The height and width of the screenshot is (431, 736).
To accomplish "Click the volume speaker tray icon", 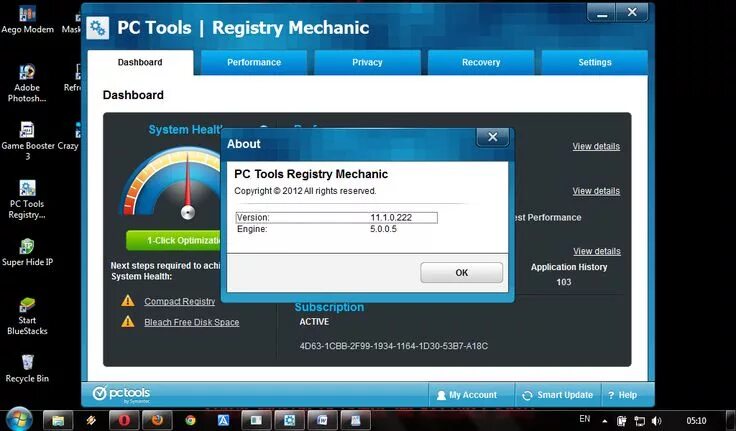I will tap(656, 421).
